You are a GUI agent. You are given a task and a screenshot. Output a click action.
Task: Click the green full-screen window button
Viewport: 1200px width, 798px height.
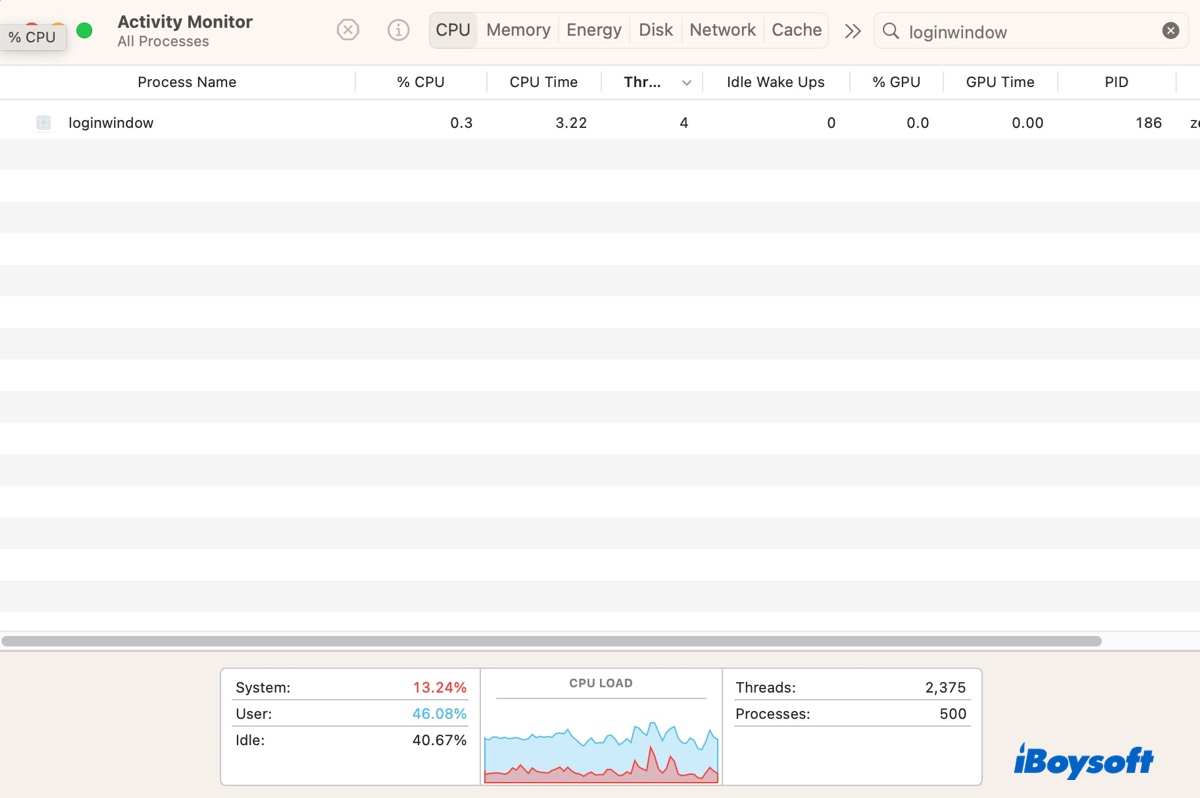pos(84,30)
